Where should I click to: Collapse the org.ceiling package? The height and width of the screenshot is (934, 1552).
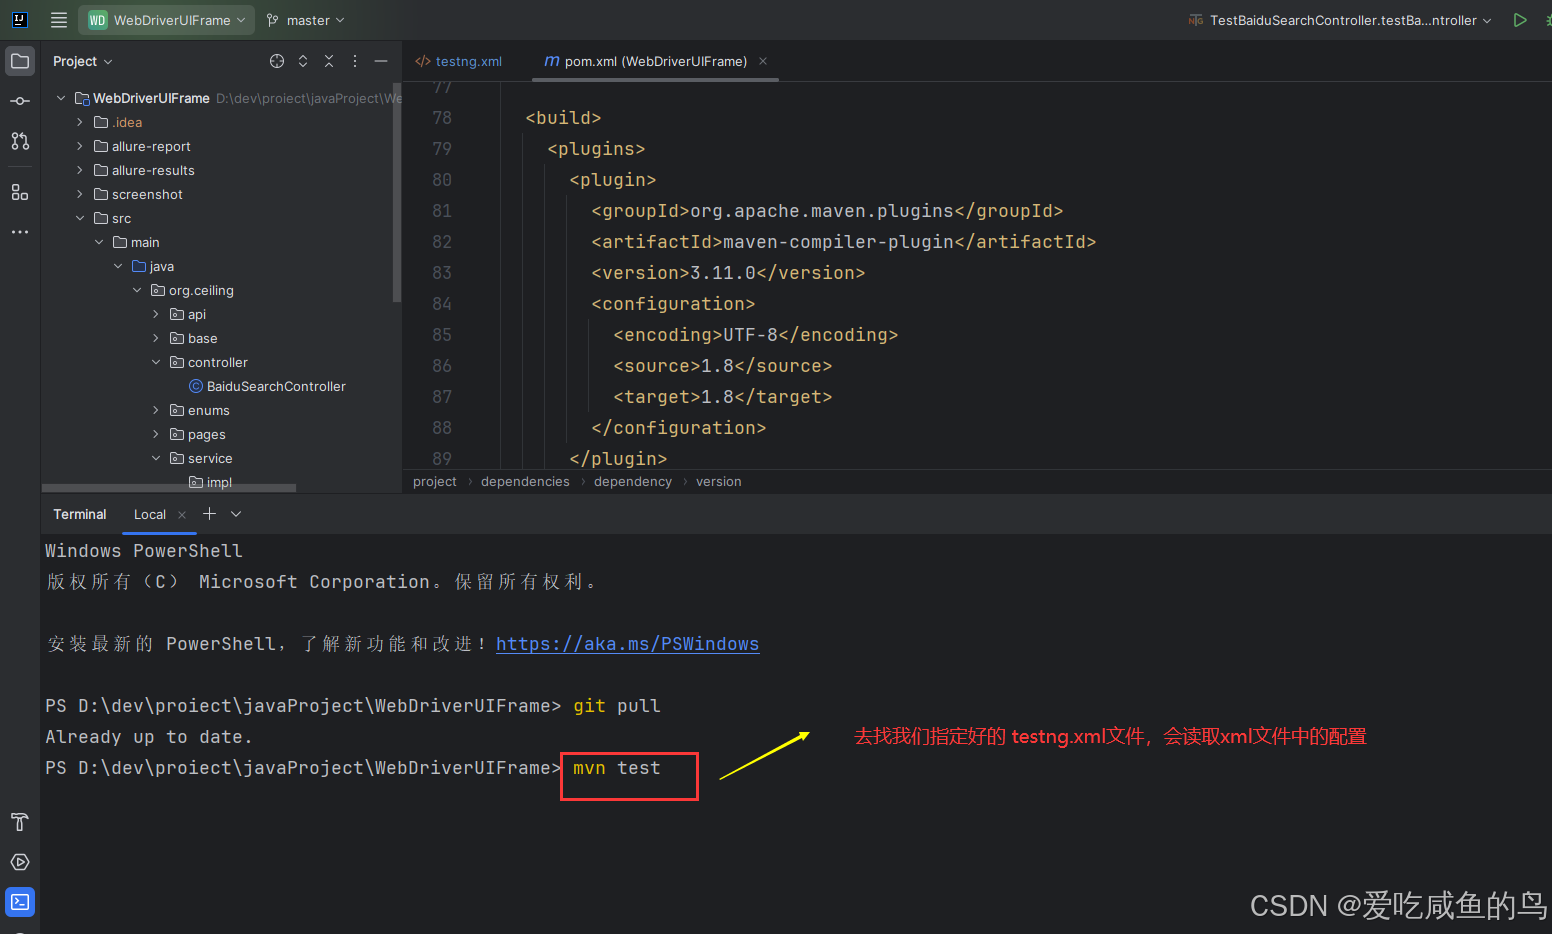137,290
